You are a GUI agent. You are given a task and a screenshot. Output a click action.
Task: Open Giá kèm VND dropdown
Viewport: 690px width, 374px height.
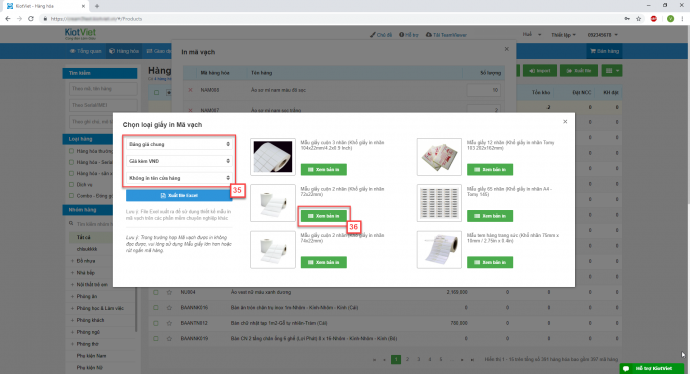[179, 161]
